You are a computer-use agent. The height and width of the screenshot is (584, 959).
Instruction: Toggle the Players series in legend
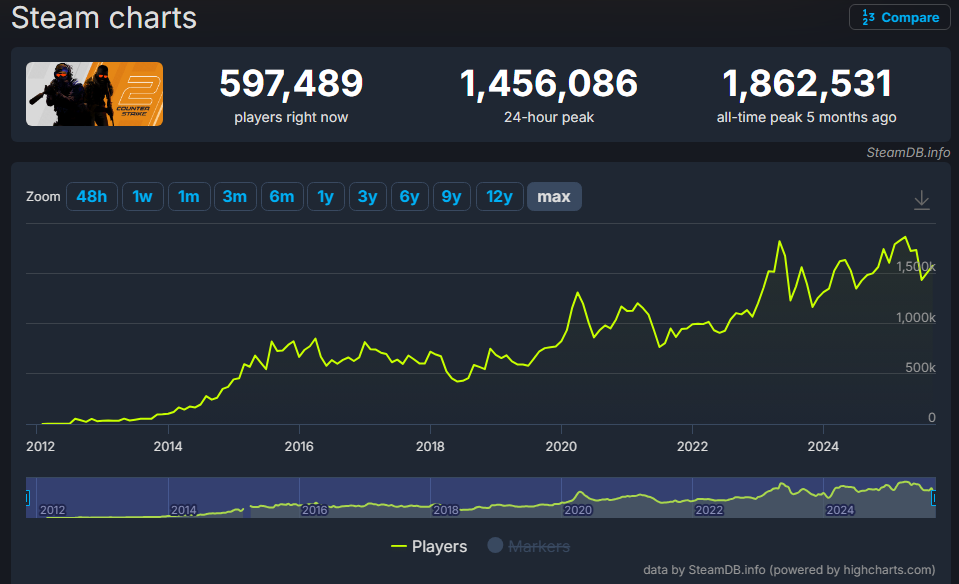(x=429, y=546)
